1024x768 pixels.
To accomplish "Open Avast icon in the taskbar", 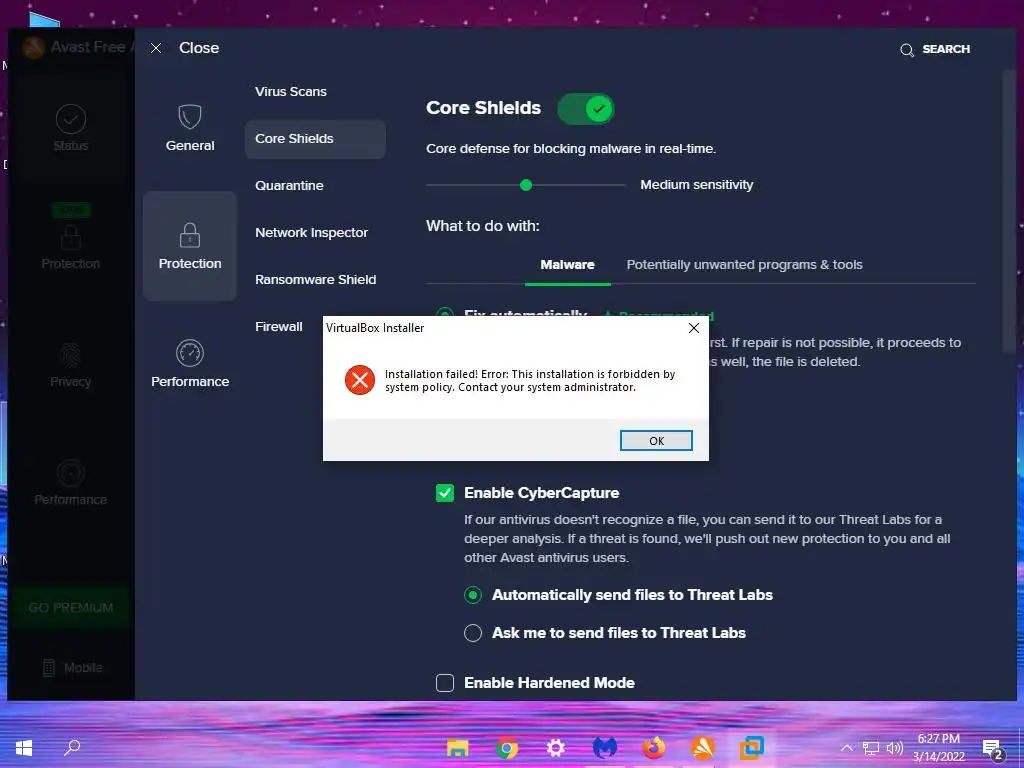I will (x=703, y=748).
